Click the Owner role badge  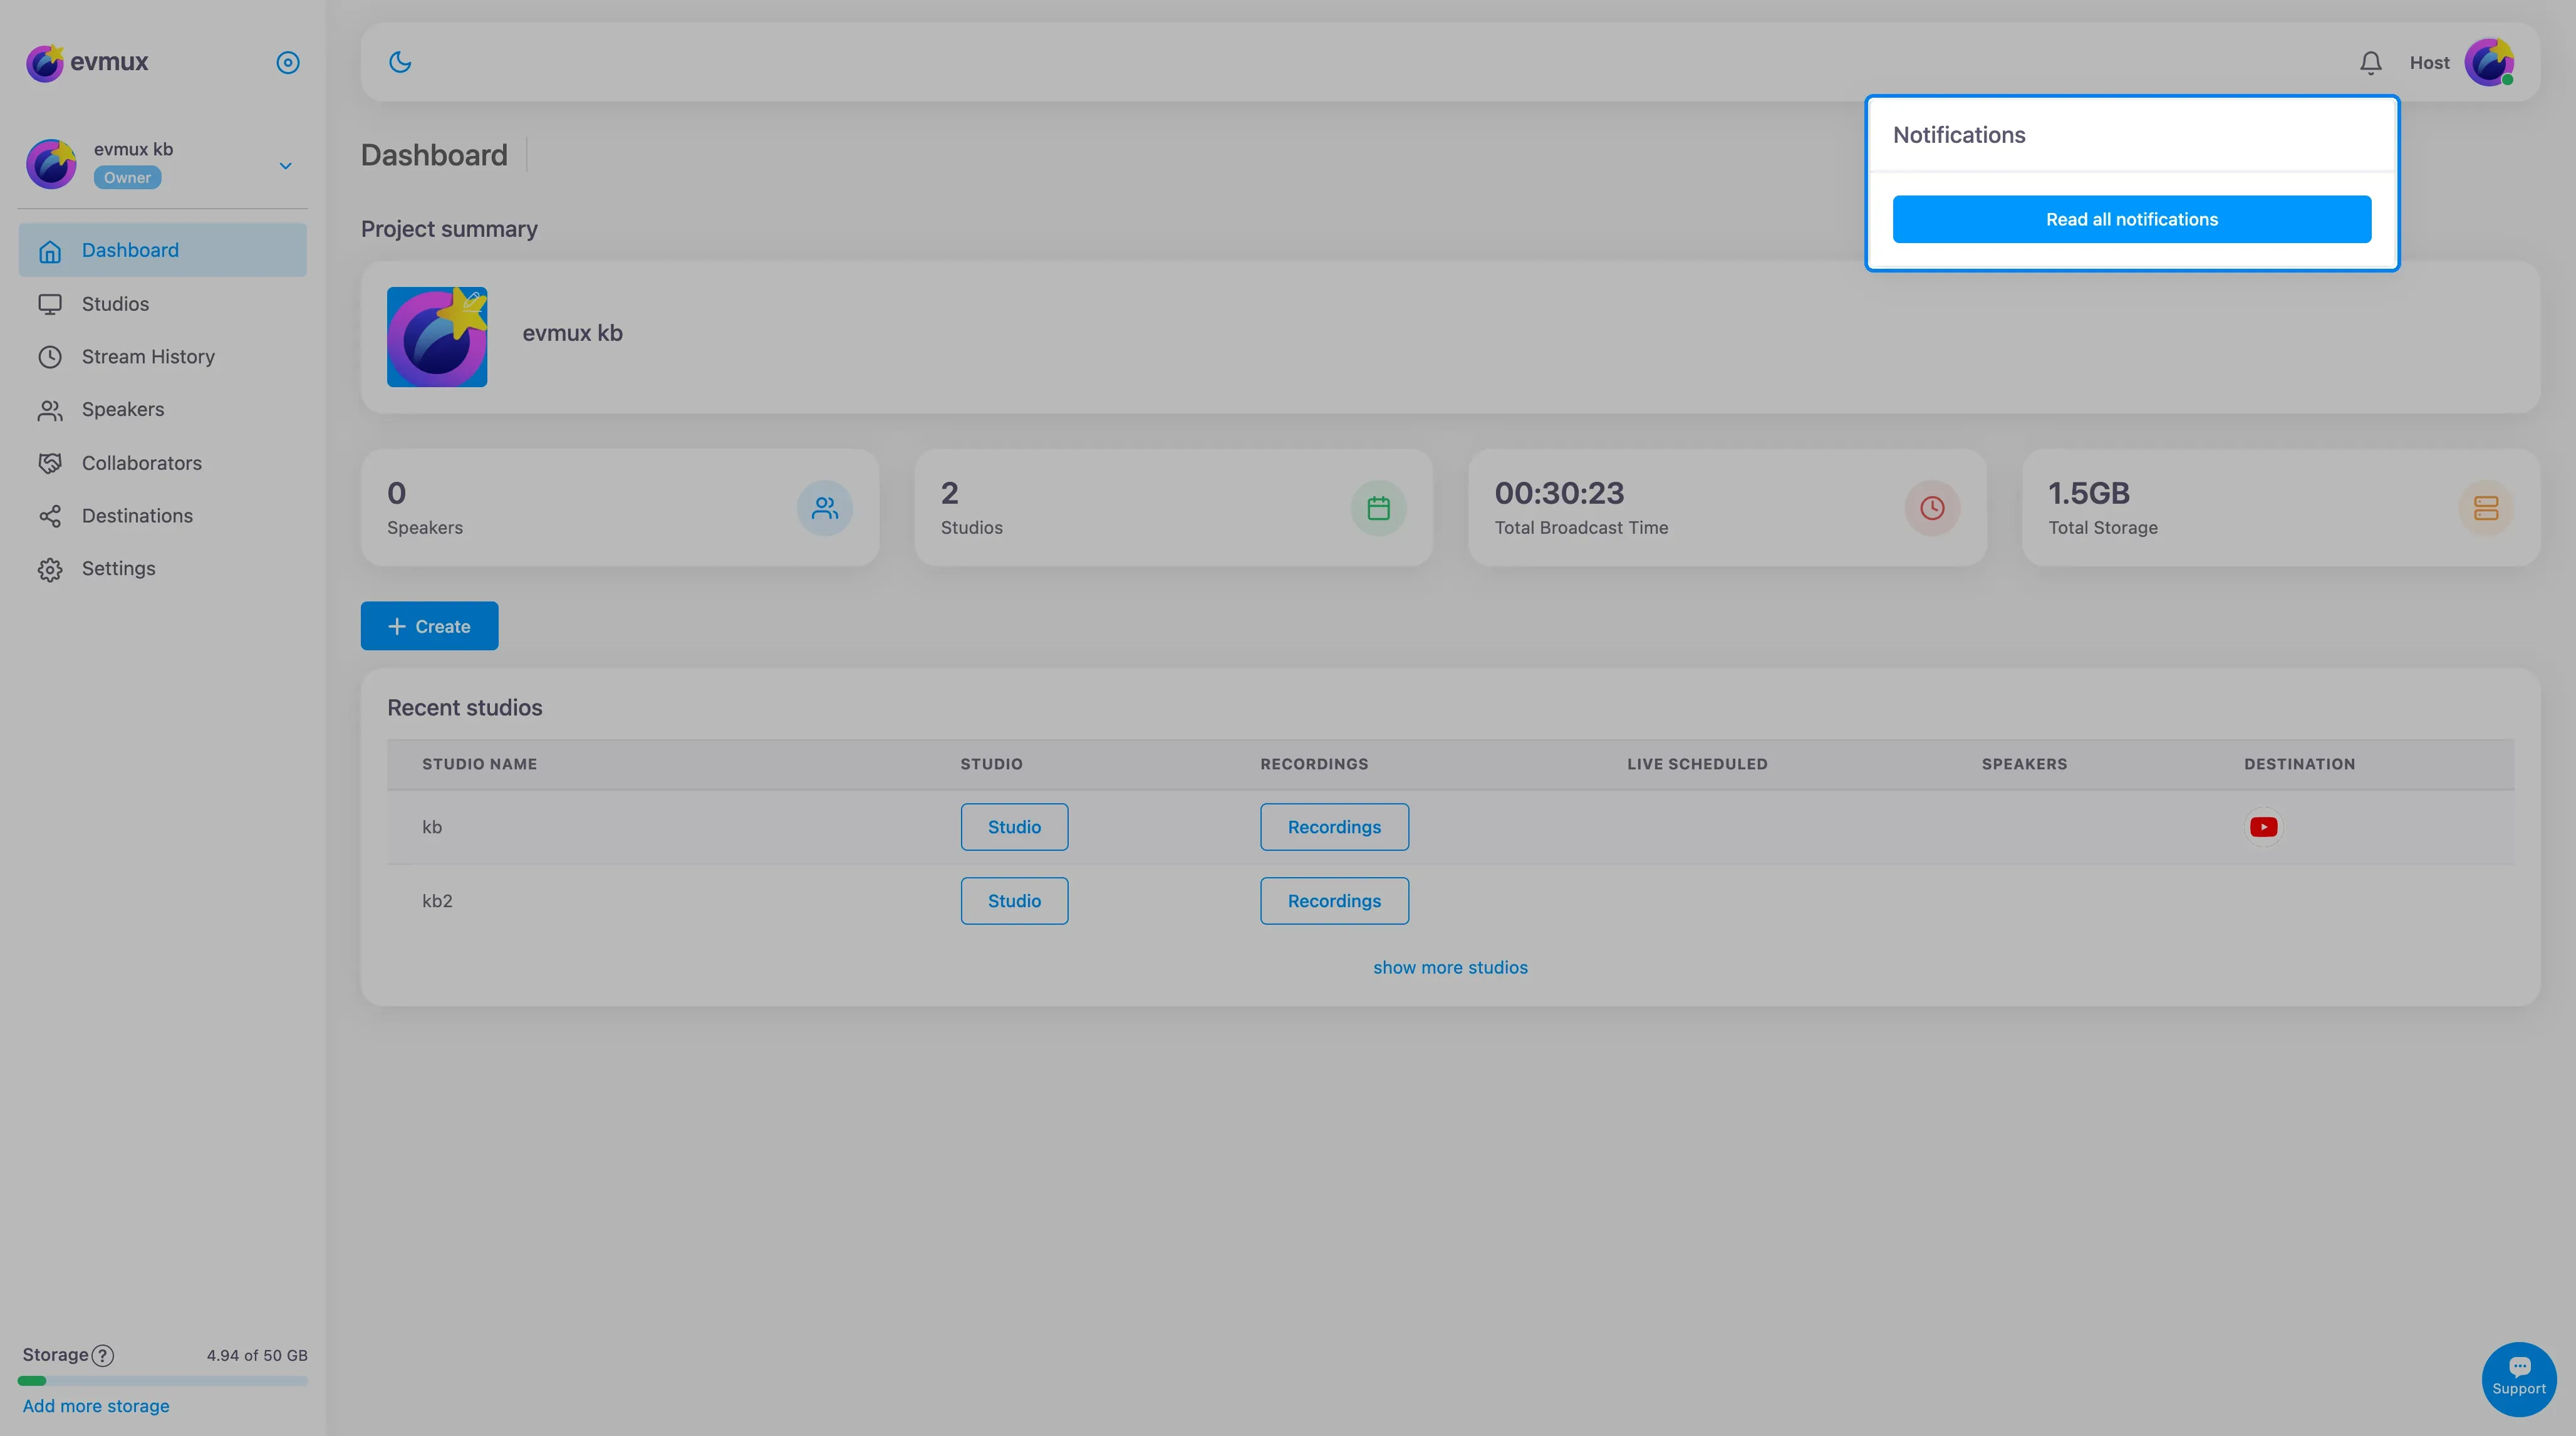[127, 177]
